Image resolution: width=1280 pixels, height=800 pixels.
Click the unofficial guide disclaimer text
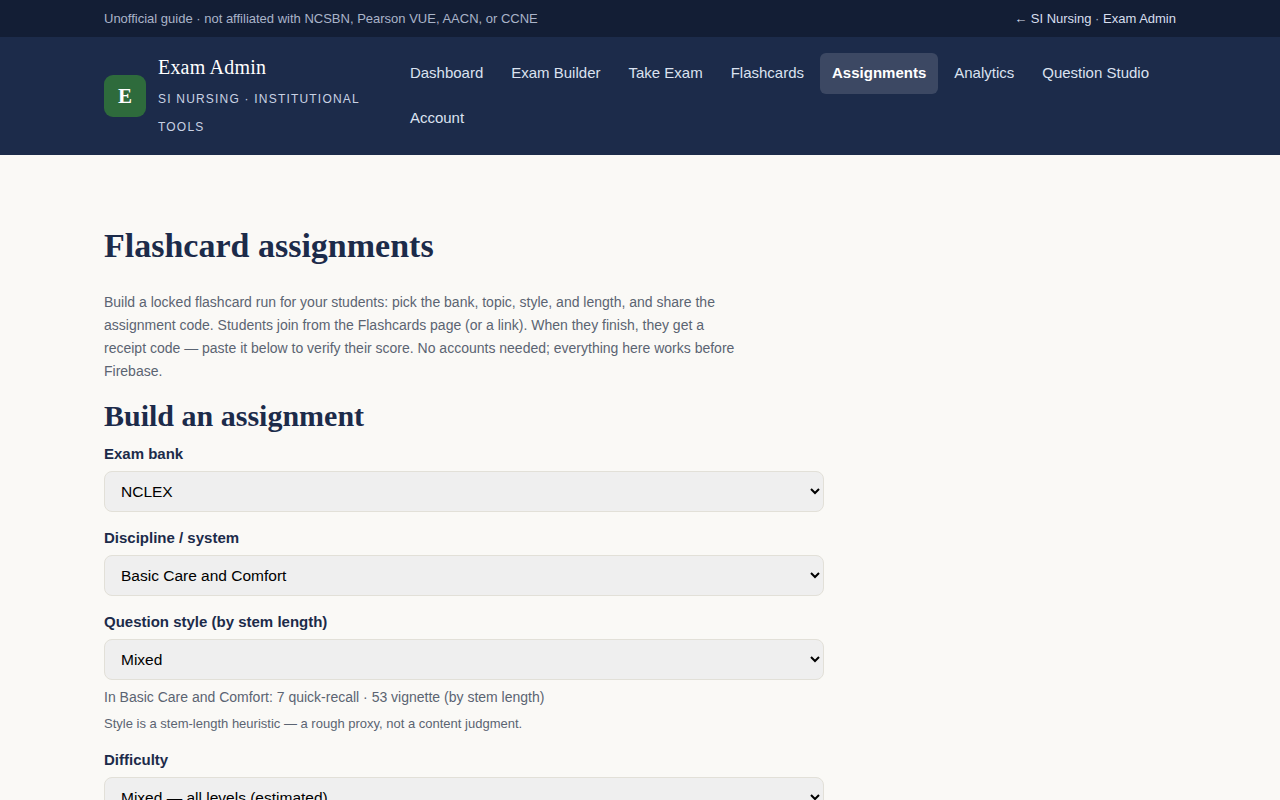[x=321, y=19]
